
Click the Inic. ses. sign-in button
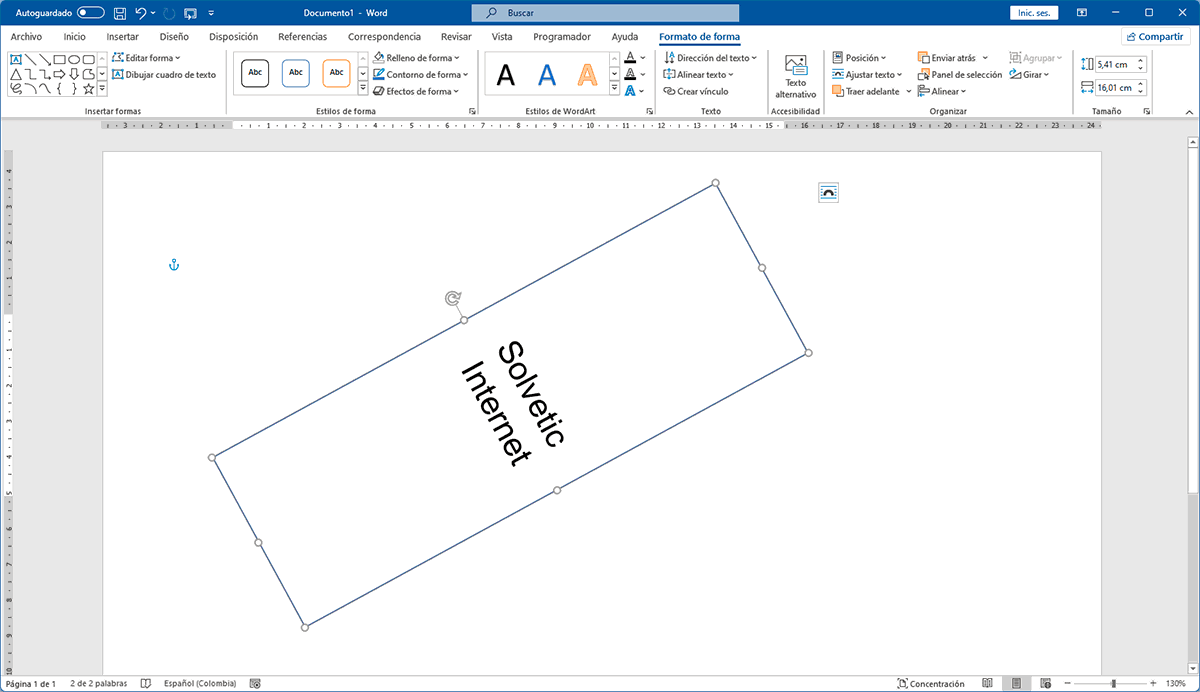[x=1034, y=13]
